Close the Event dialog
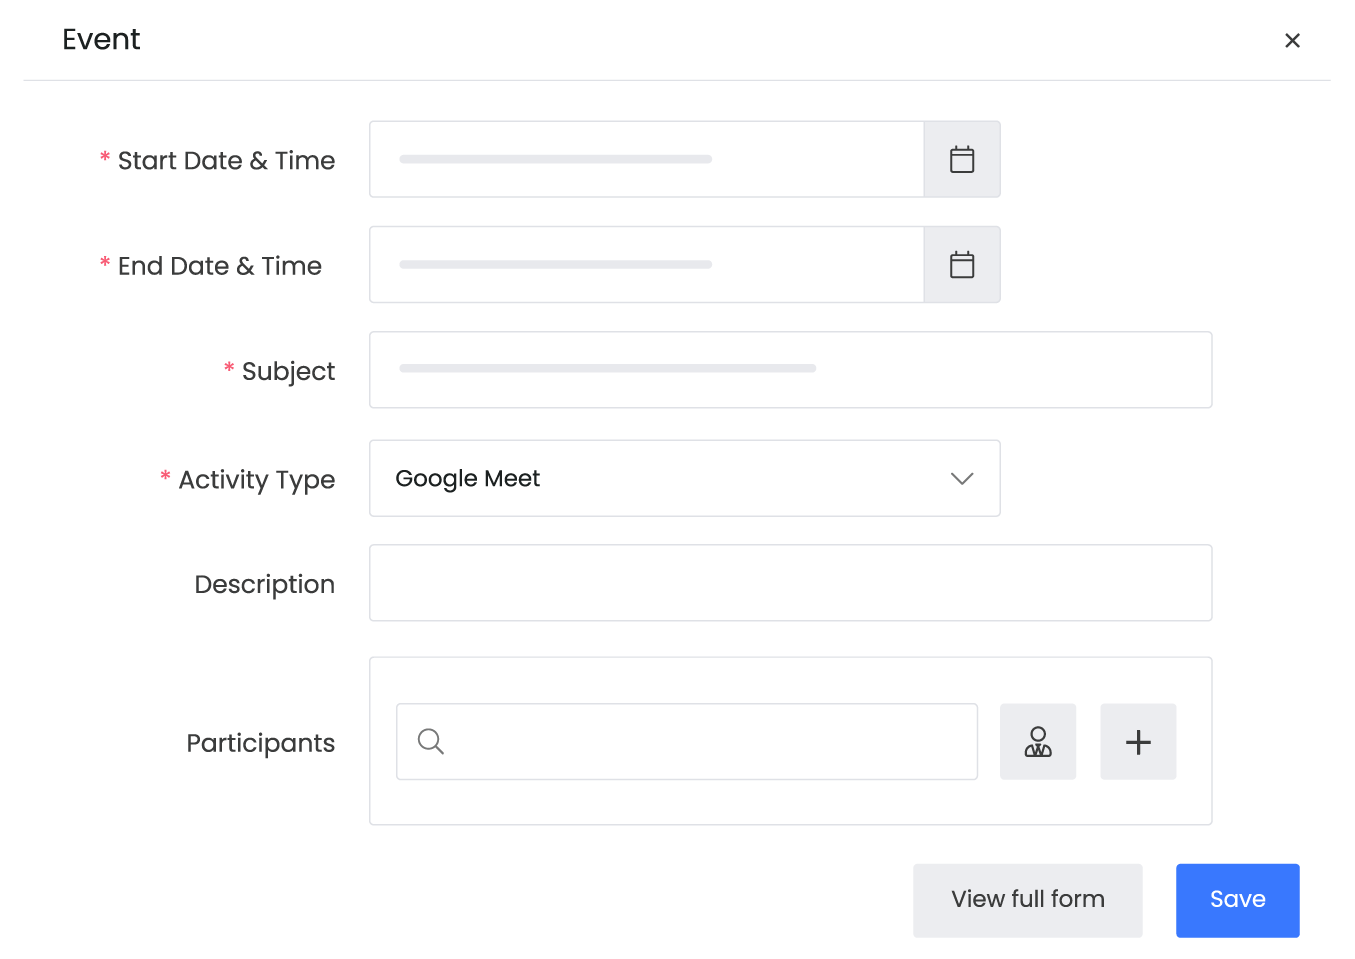 1292,40
